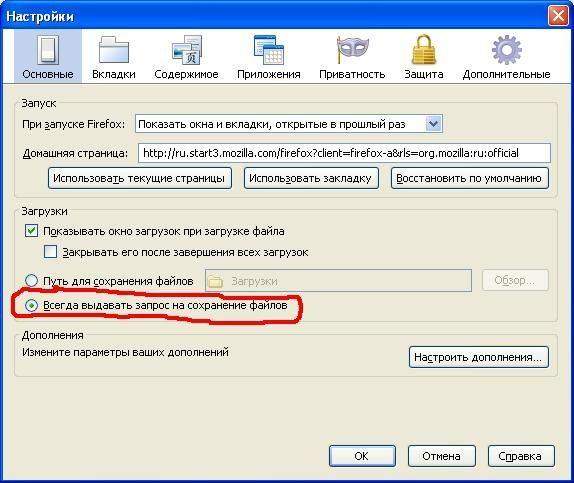Viewport: 574px width, 483px height.
Task: Open Дополнительные gear icon
Action: 507,49
